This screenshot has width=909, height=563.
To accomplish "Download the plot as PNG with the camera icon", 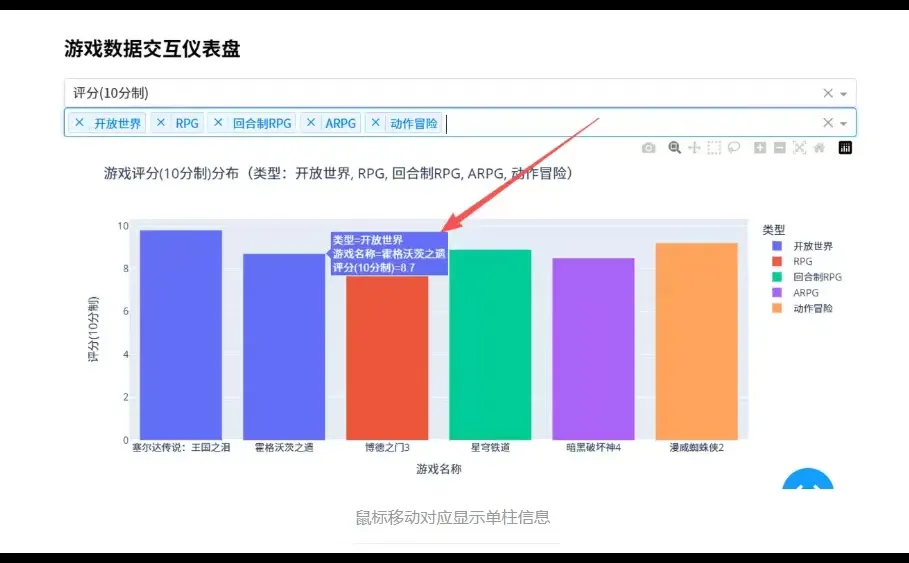I will coord(648,148).
